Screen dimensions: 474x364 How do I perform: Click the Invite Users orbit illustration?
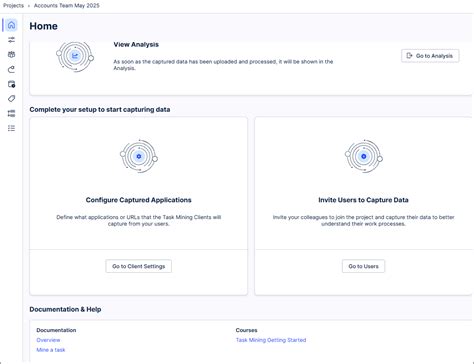pos(364,156)
